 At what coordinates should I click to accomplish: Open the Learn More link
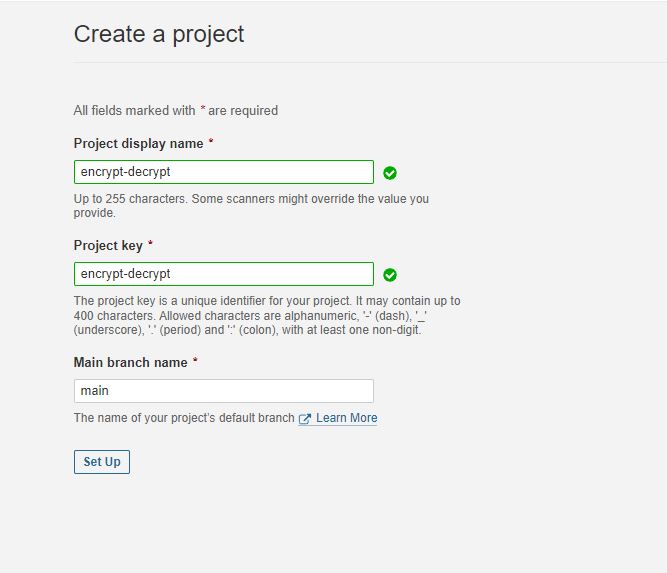point(346,418)
